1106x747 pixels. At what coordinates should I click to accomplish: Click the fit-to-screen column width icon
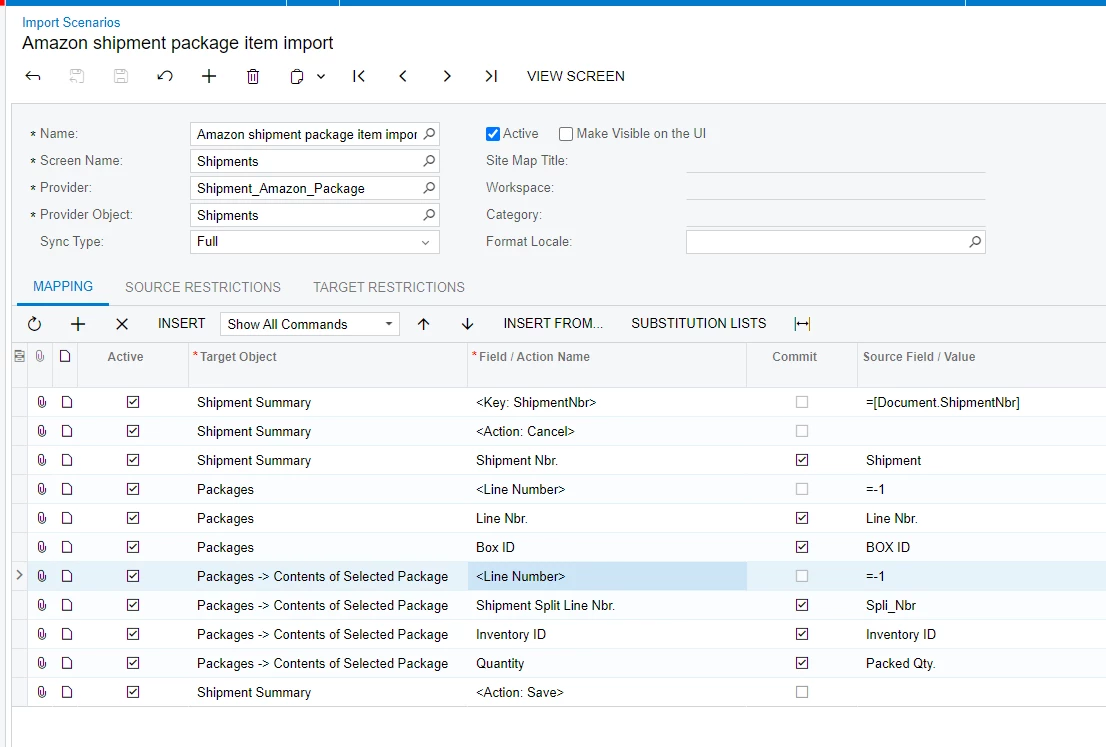802,324
